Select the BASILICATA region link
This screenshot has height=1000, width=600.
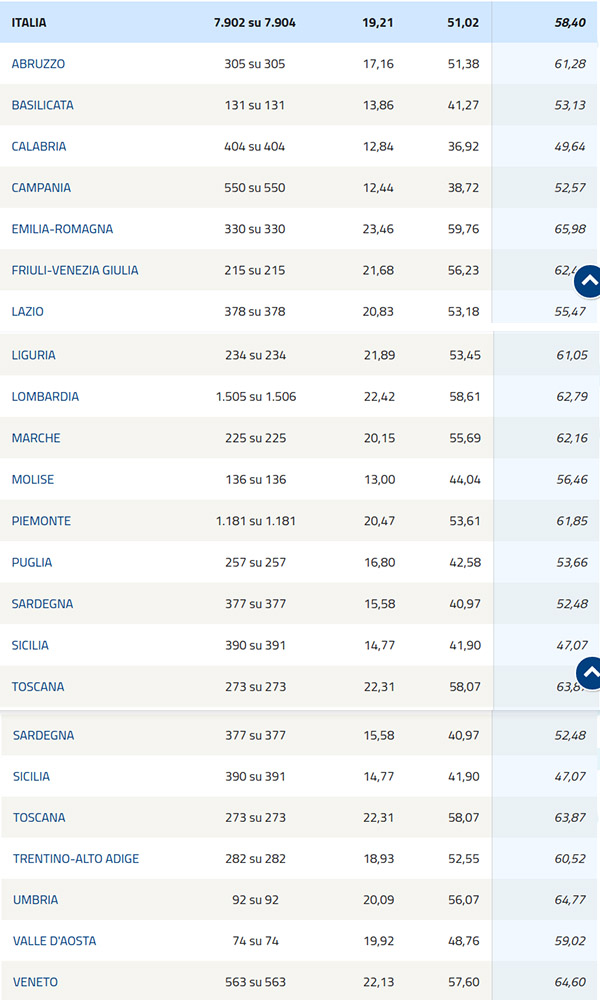42,105
